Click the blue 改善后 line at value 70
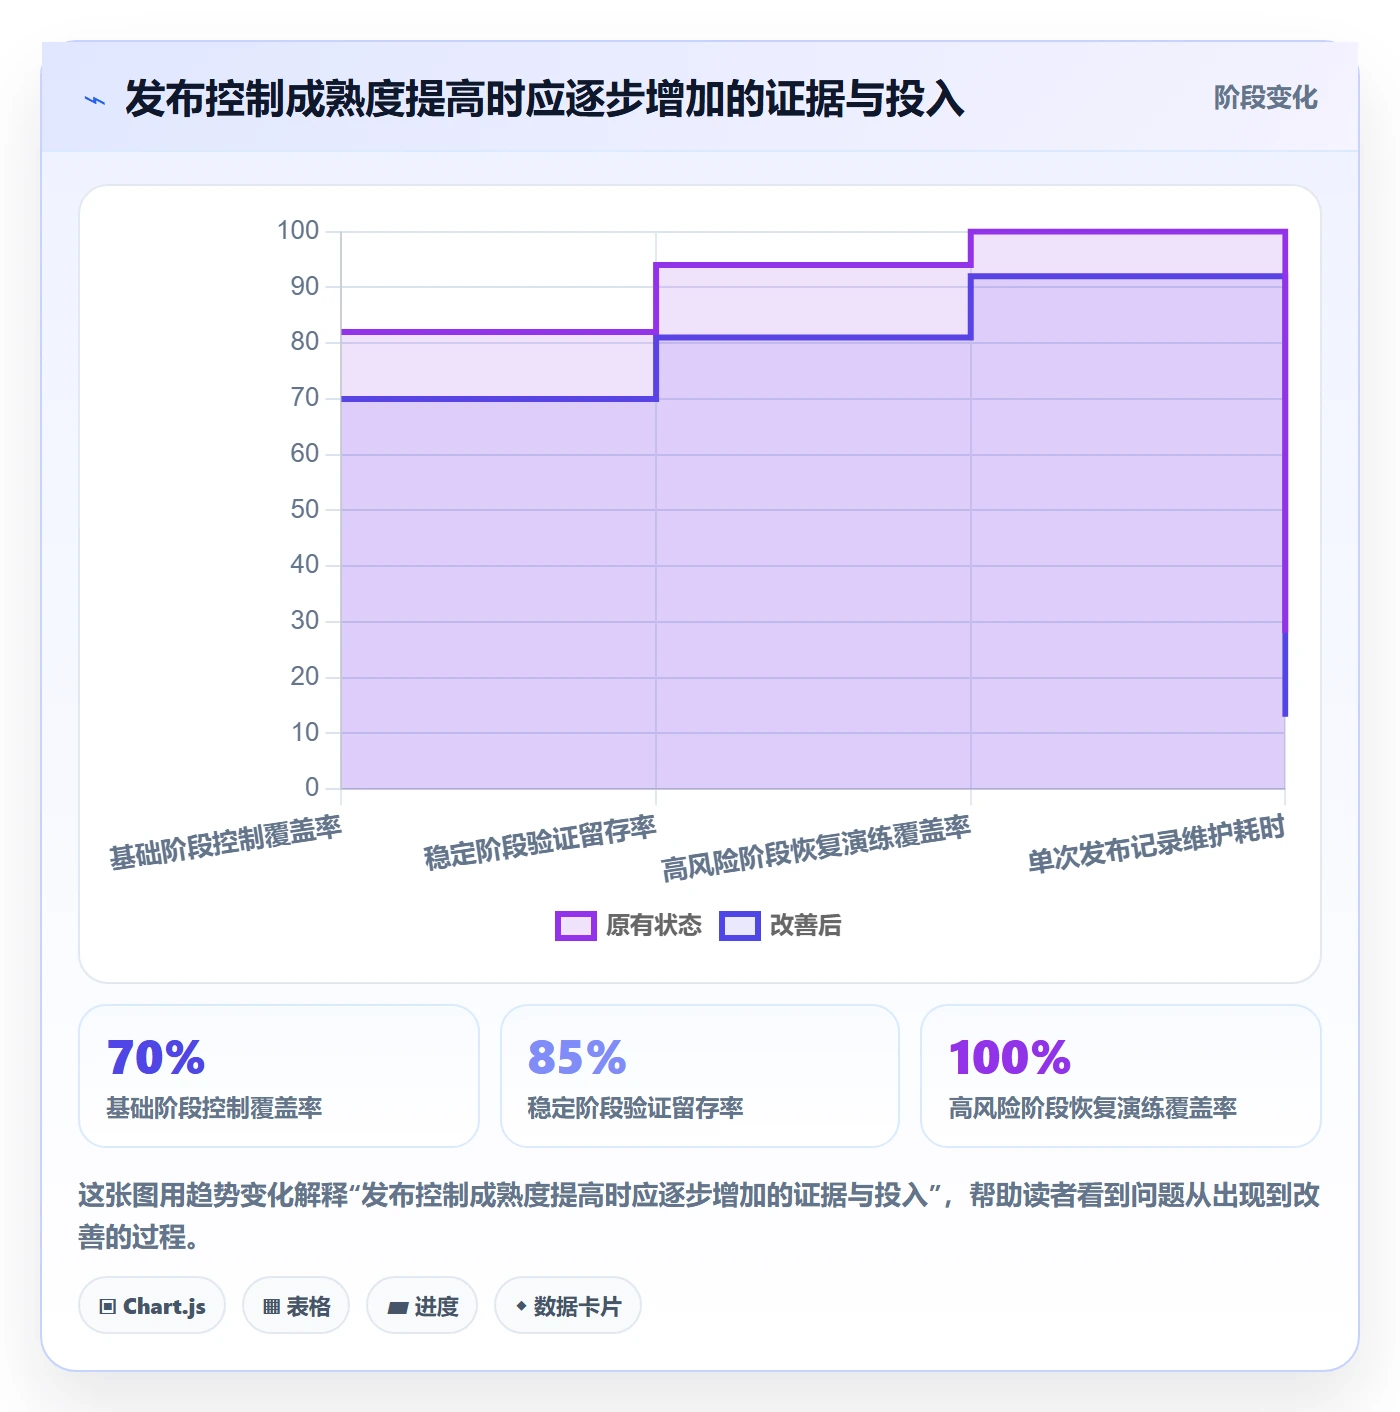 click(498, 399)
